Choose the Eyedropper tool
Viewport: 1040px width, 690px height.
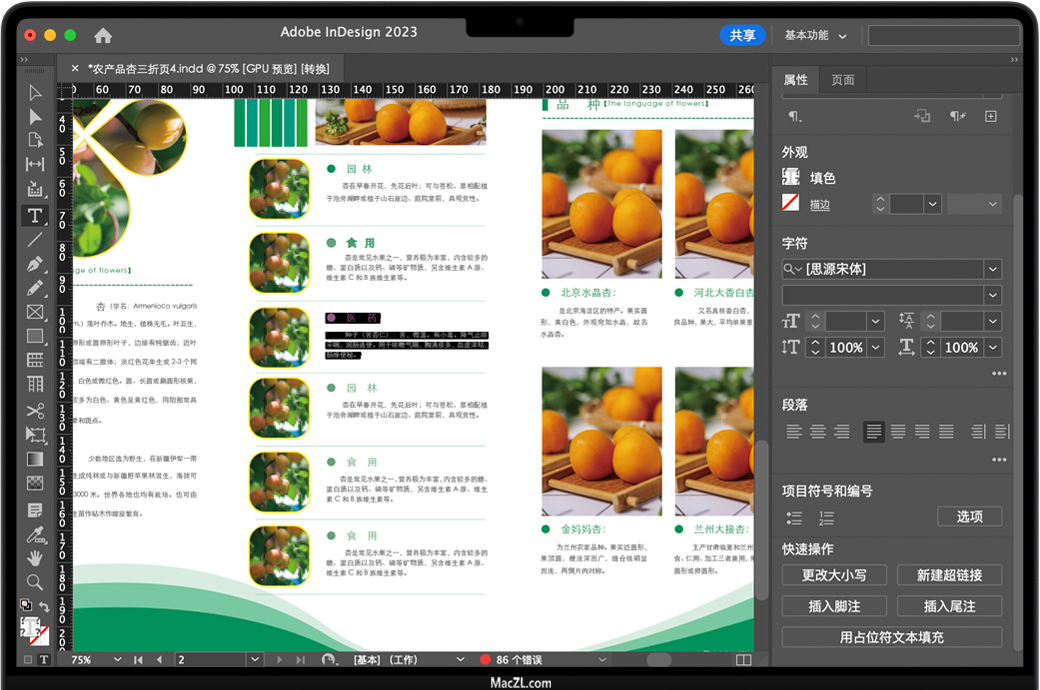[35, 534]
